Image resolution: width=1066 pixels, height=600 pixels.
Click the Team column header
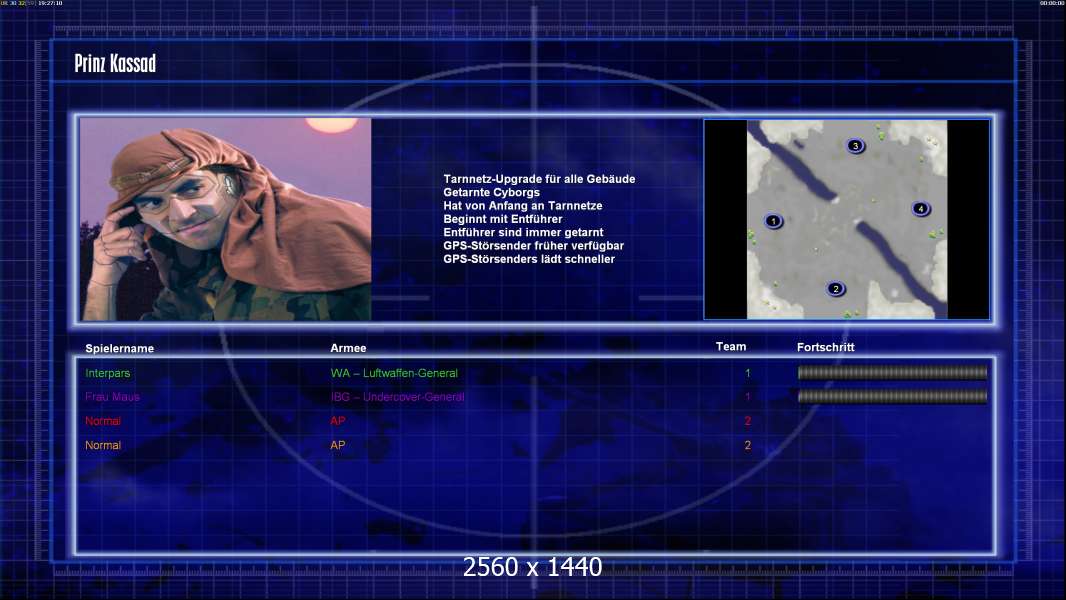[731, 347]
